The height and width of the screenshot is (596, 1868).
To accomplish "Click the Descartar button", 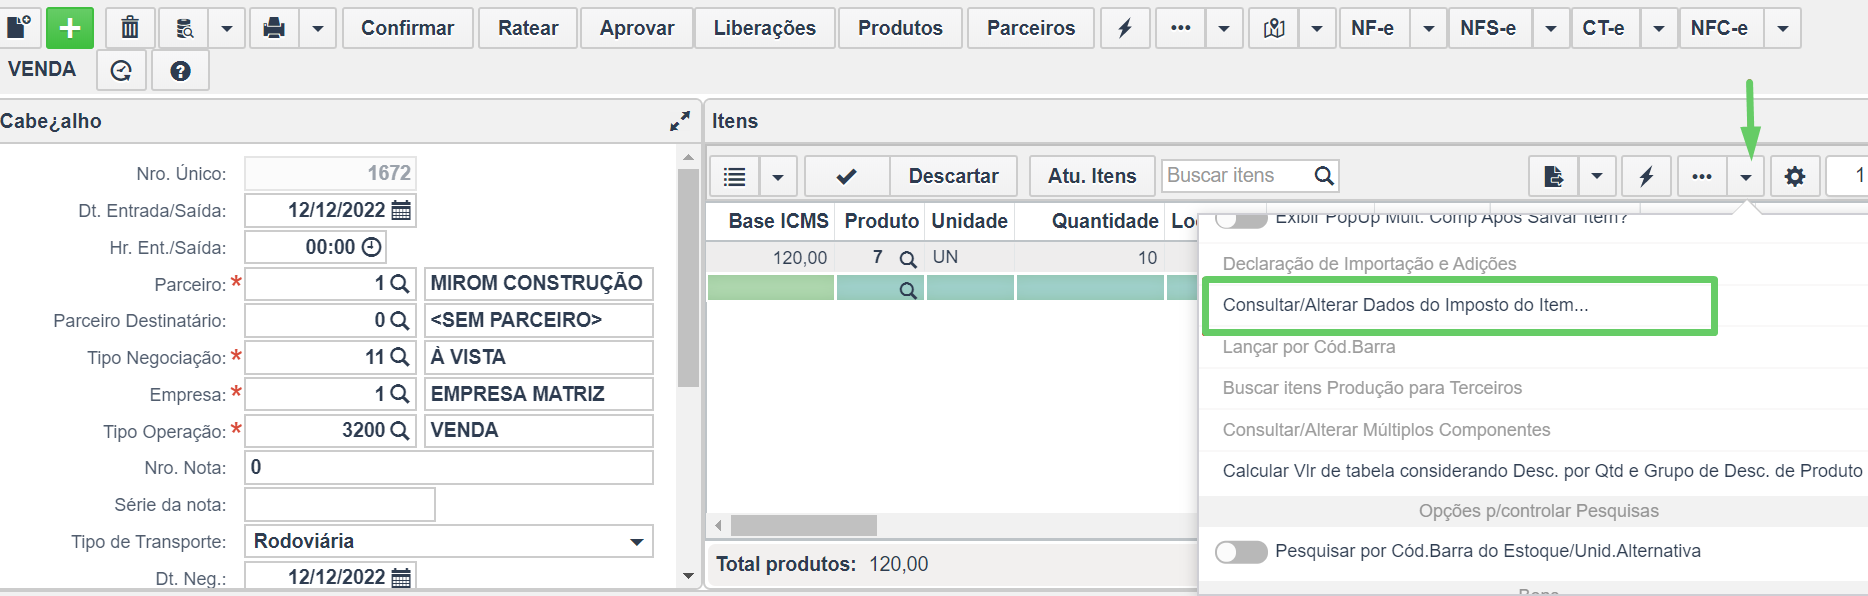I will pos(953,176).
